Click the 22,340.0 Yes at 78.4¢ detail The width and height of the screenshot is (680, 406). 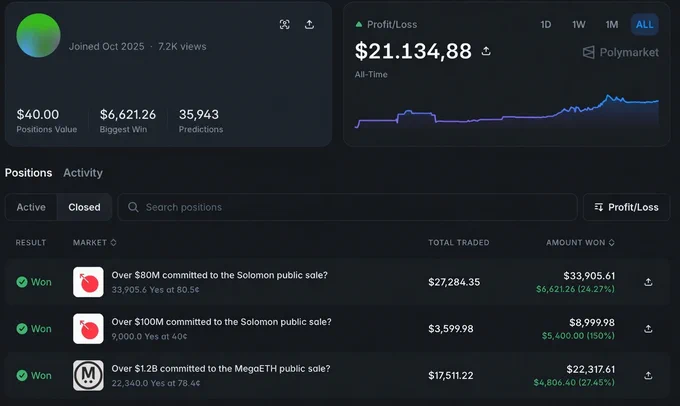[156, 383]
